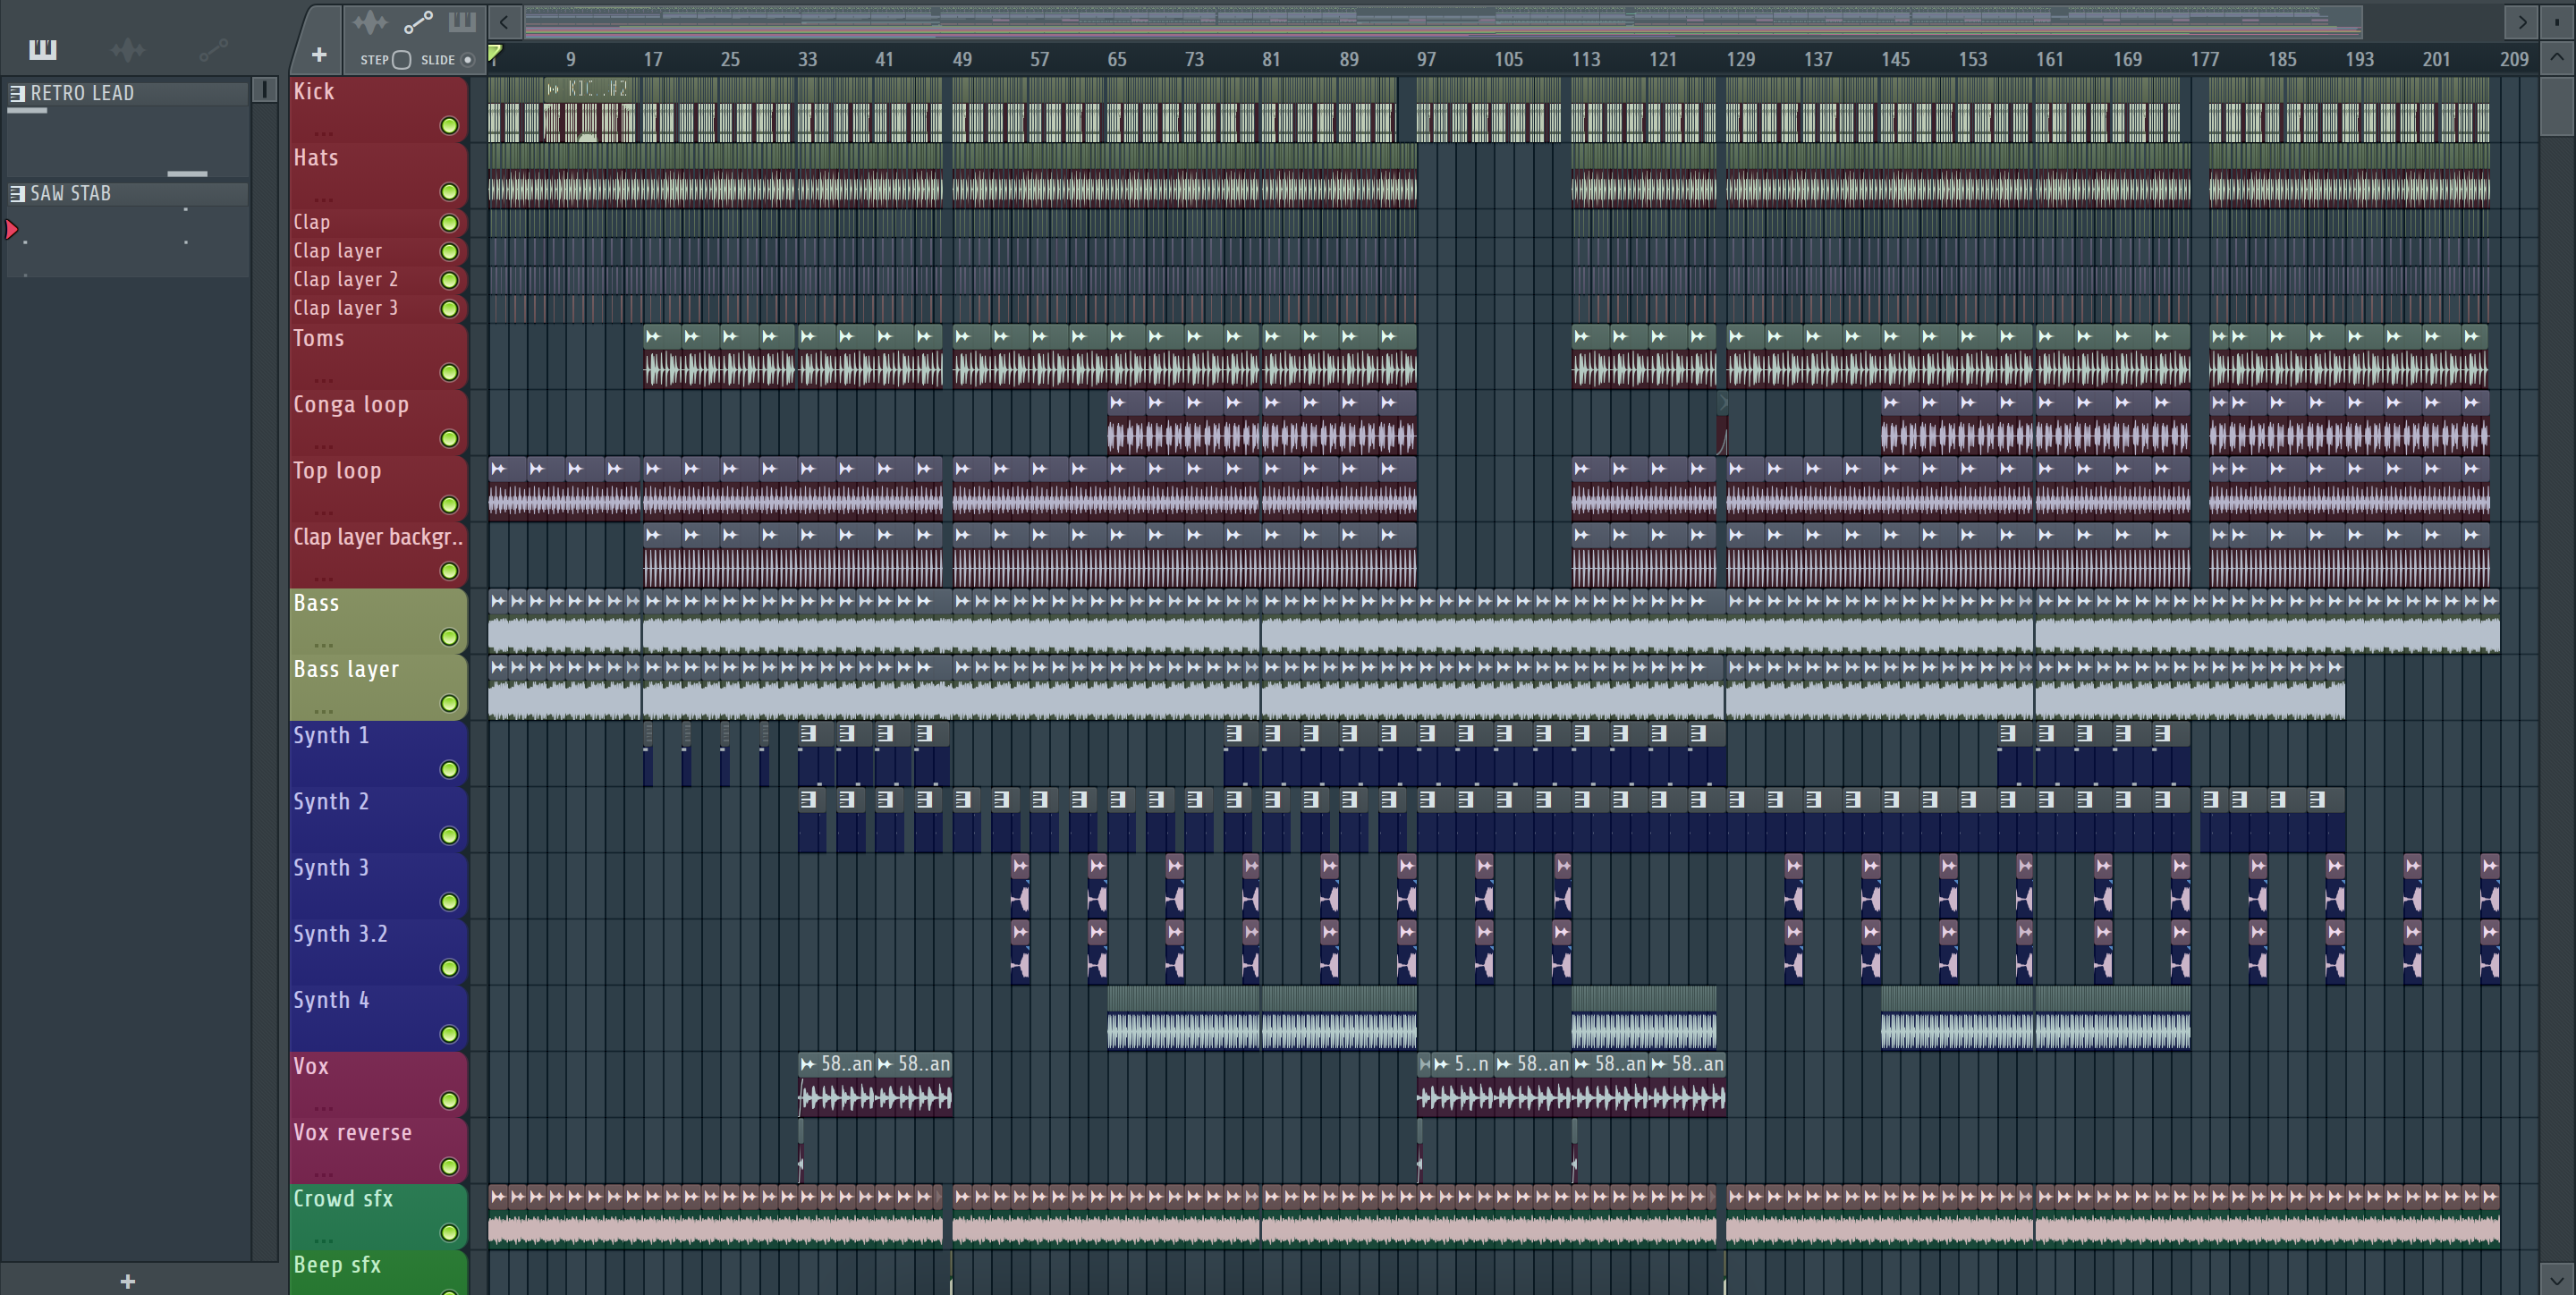Mute the Kick track
This screenshot has height=1295, width=2576.
pos(449,126)
